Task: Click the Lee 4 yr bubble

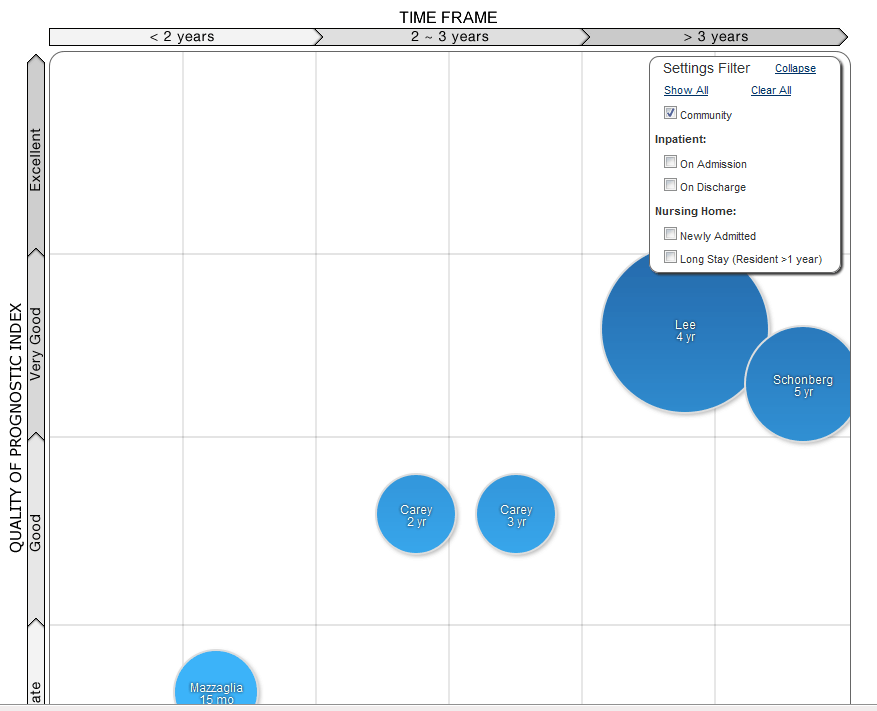Action: point(685,330)
